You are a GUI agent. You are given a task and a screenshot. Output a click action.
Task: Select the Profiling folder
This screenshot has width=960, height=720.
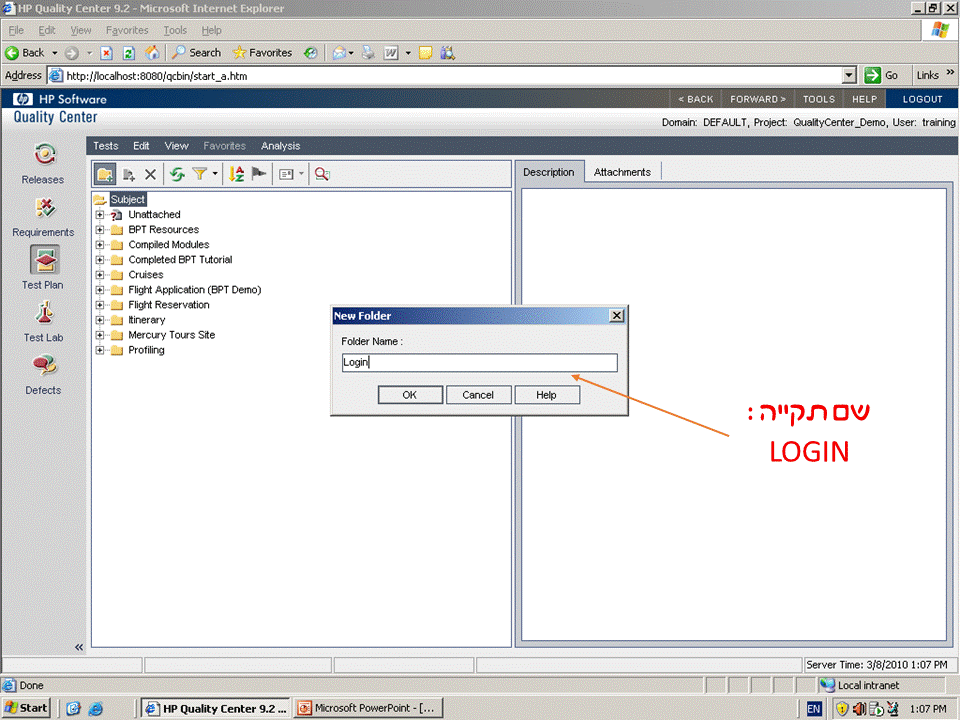pyautogui.click(x=146, y=350)
